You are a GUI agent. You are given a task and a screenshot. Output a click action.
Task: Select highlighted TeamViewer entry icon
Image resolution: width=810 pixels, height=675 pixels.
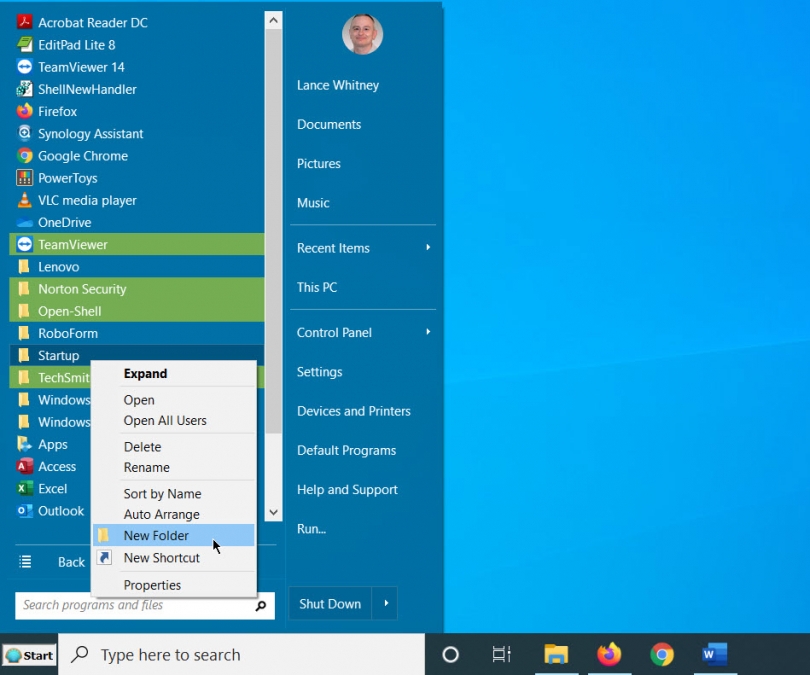click(x=24, y=244)
